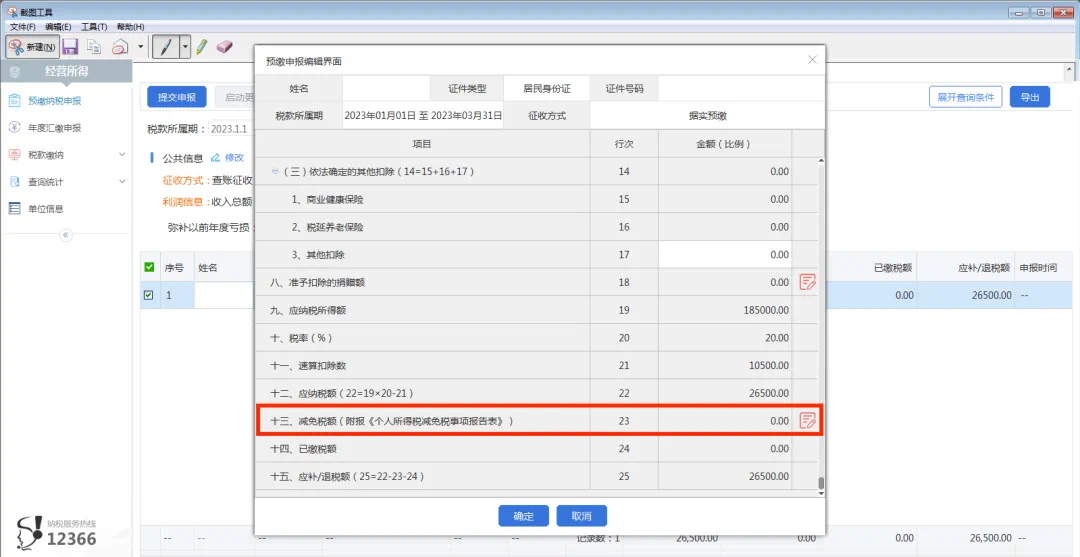Screen dimensions: 1080x557
Task: Open edit icon on row 18 donations
Action: click(x=807, y=282)
